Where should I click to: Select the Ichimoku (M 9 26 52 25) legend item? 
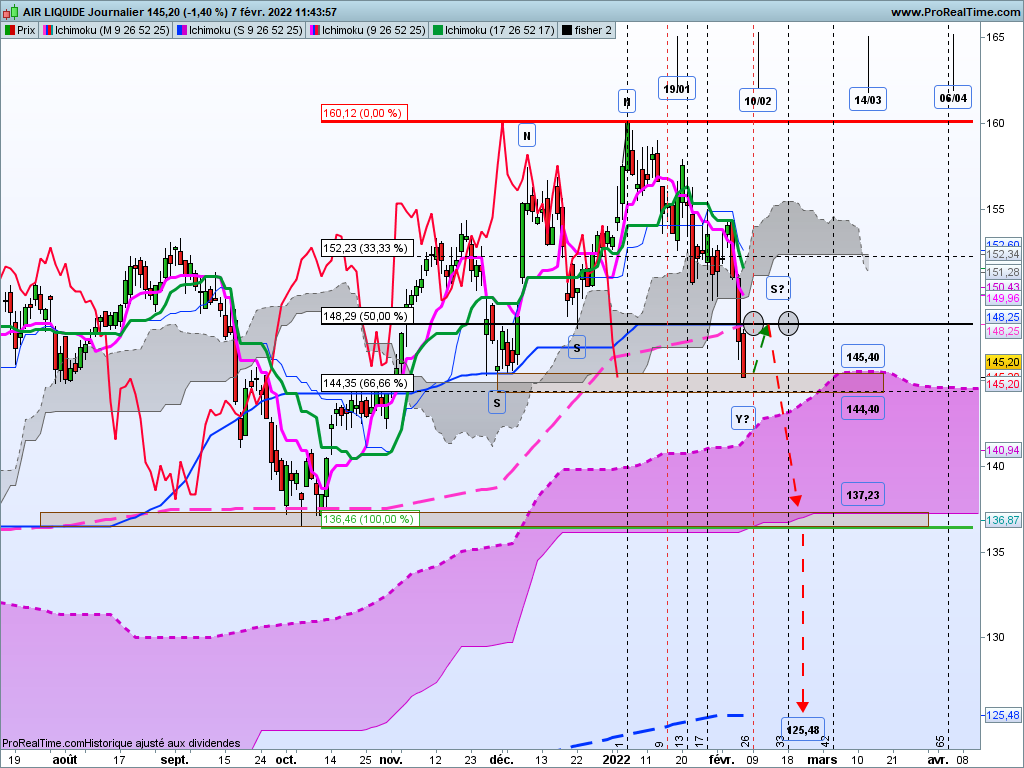tap(106, 30)
